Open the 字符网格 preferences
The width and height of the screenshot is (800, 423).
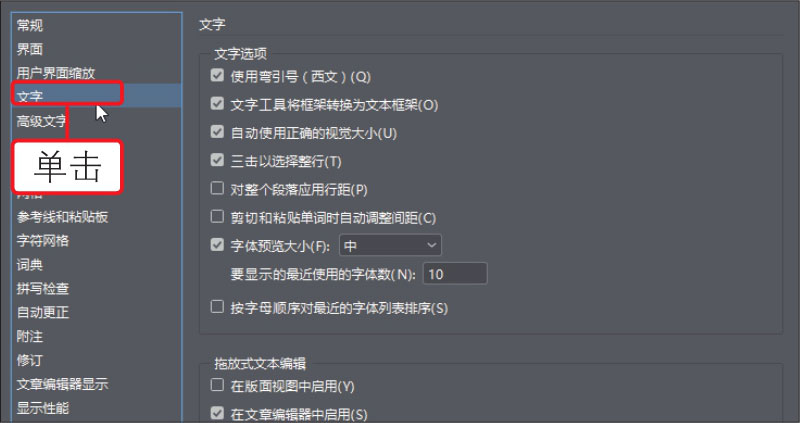pos(43,241)
